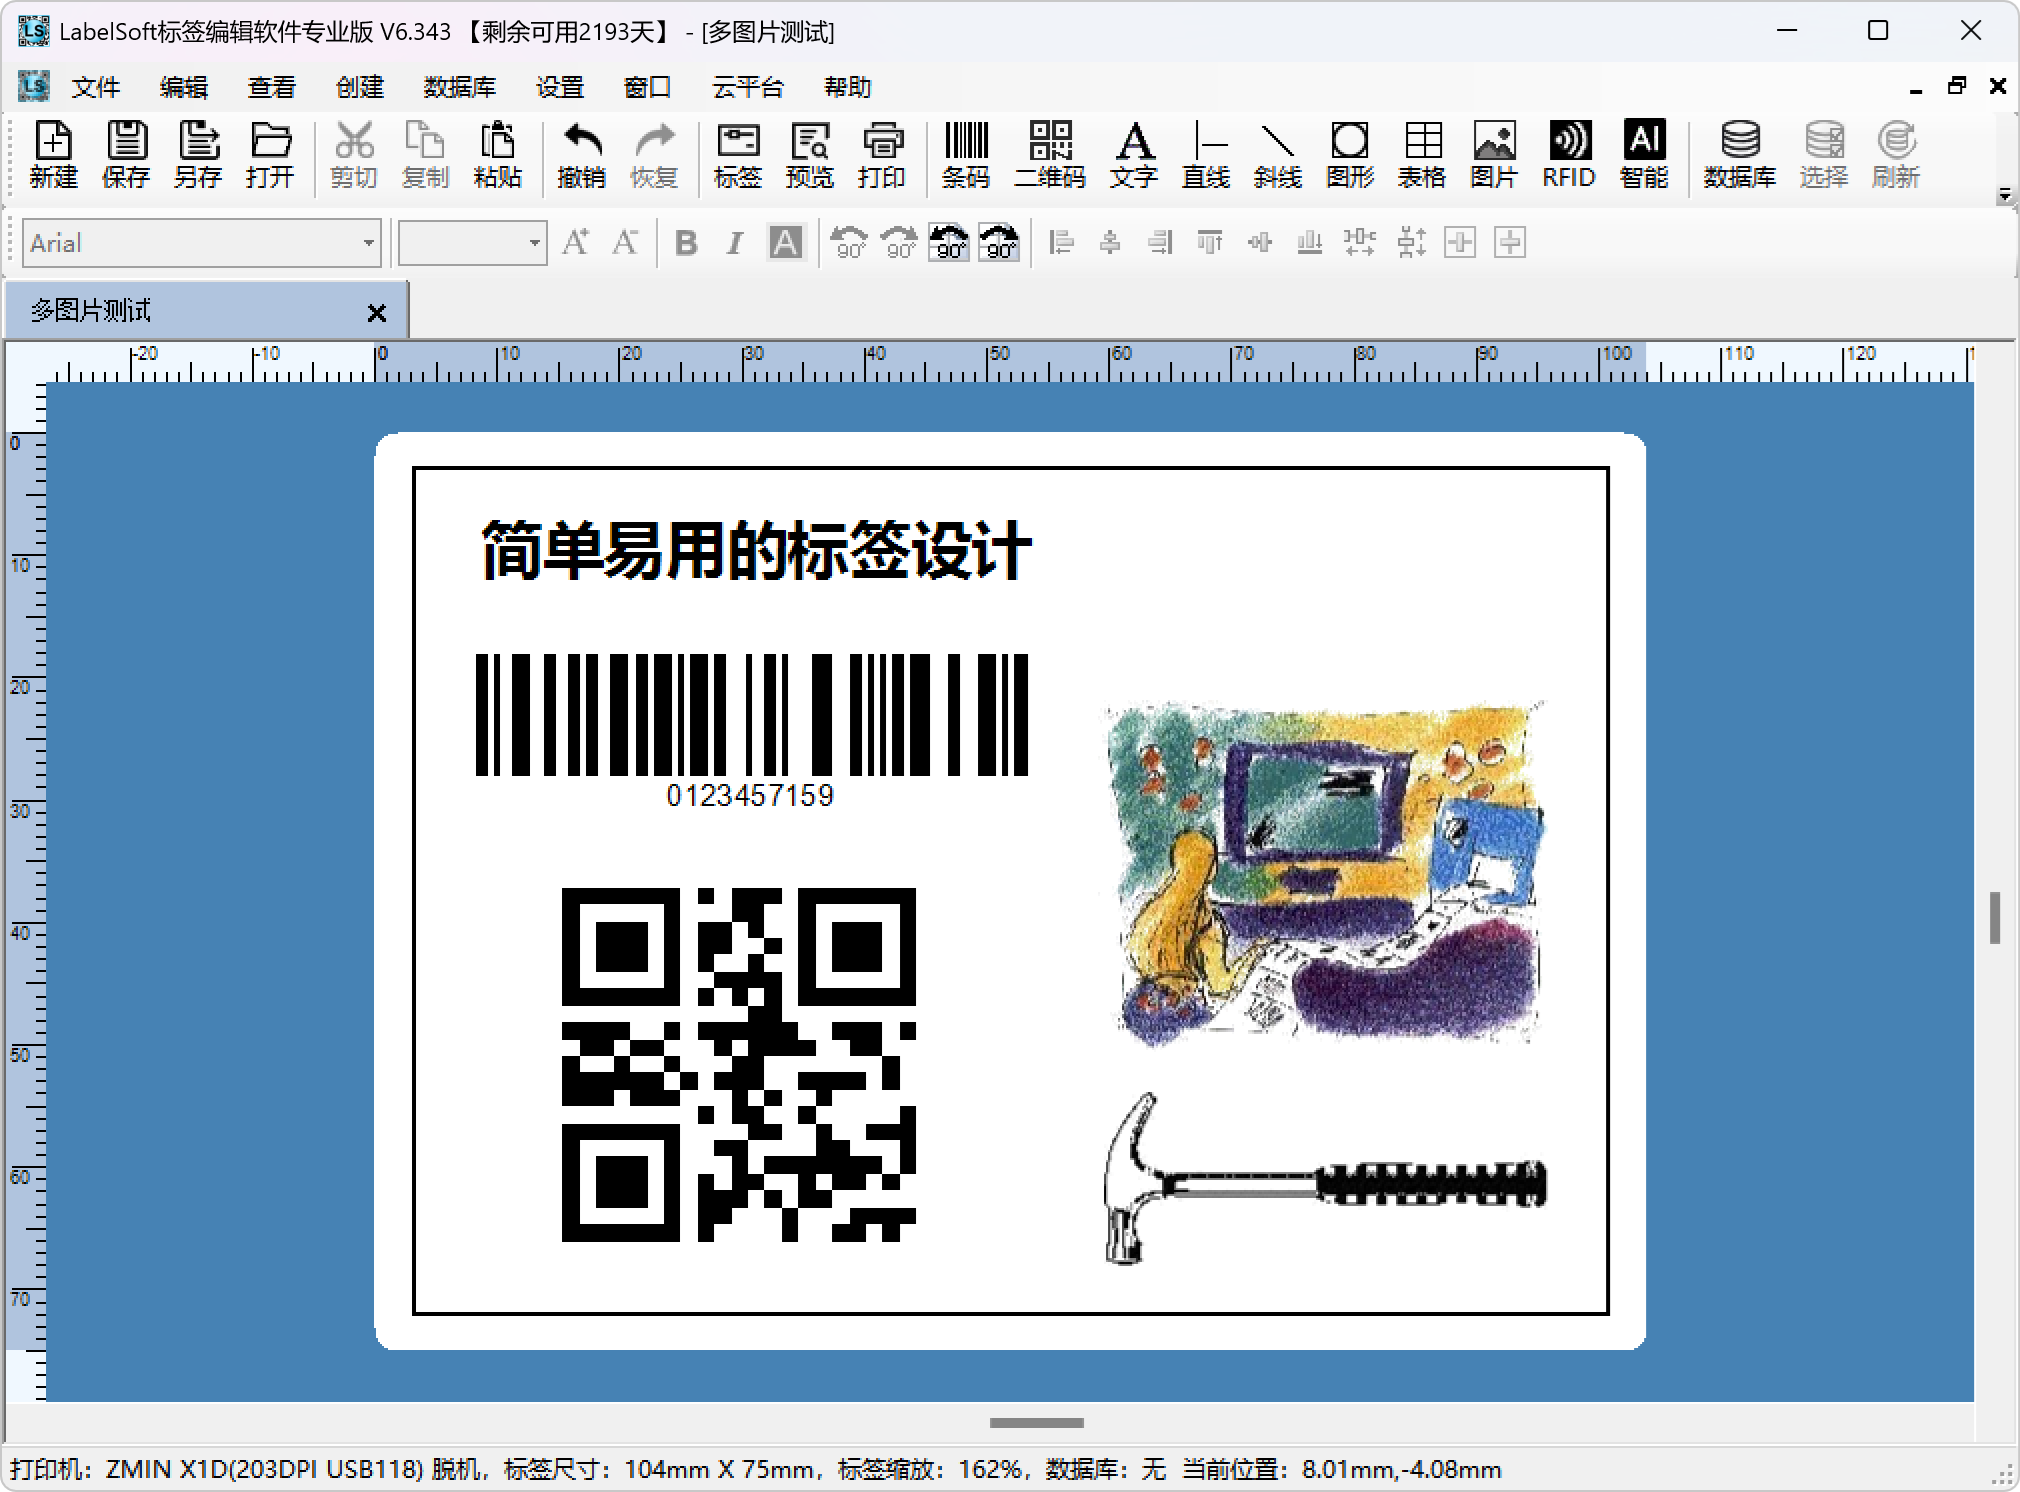Toggle Italic formatting
Image resolution: width=2020 pixels, height=1492 pixels.
click(x=735, y=242)
